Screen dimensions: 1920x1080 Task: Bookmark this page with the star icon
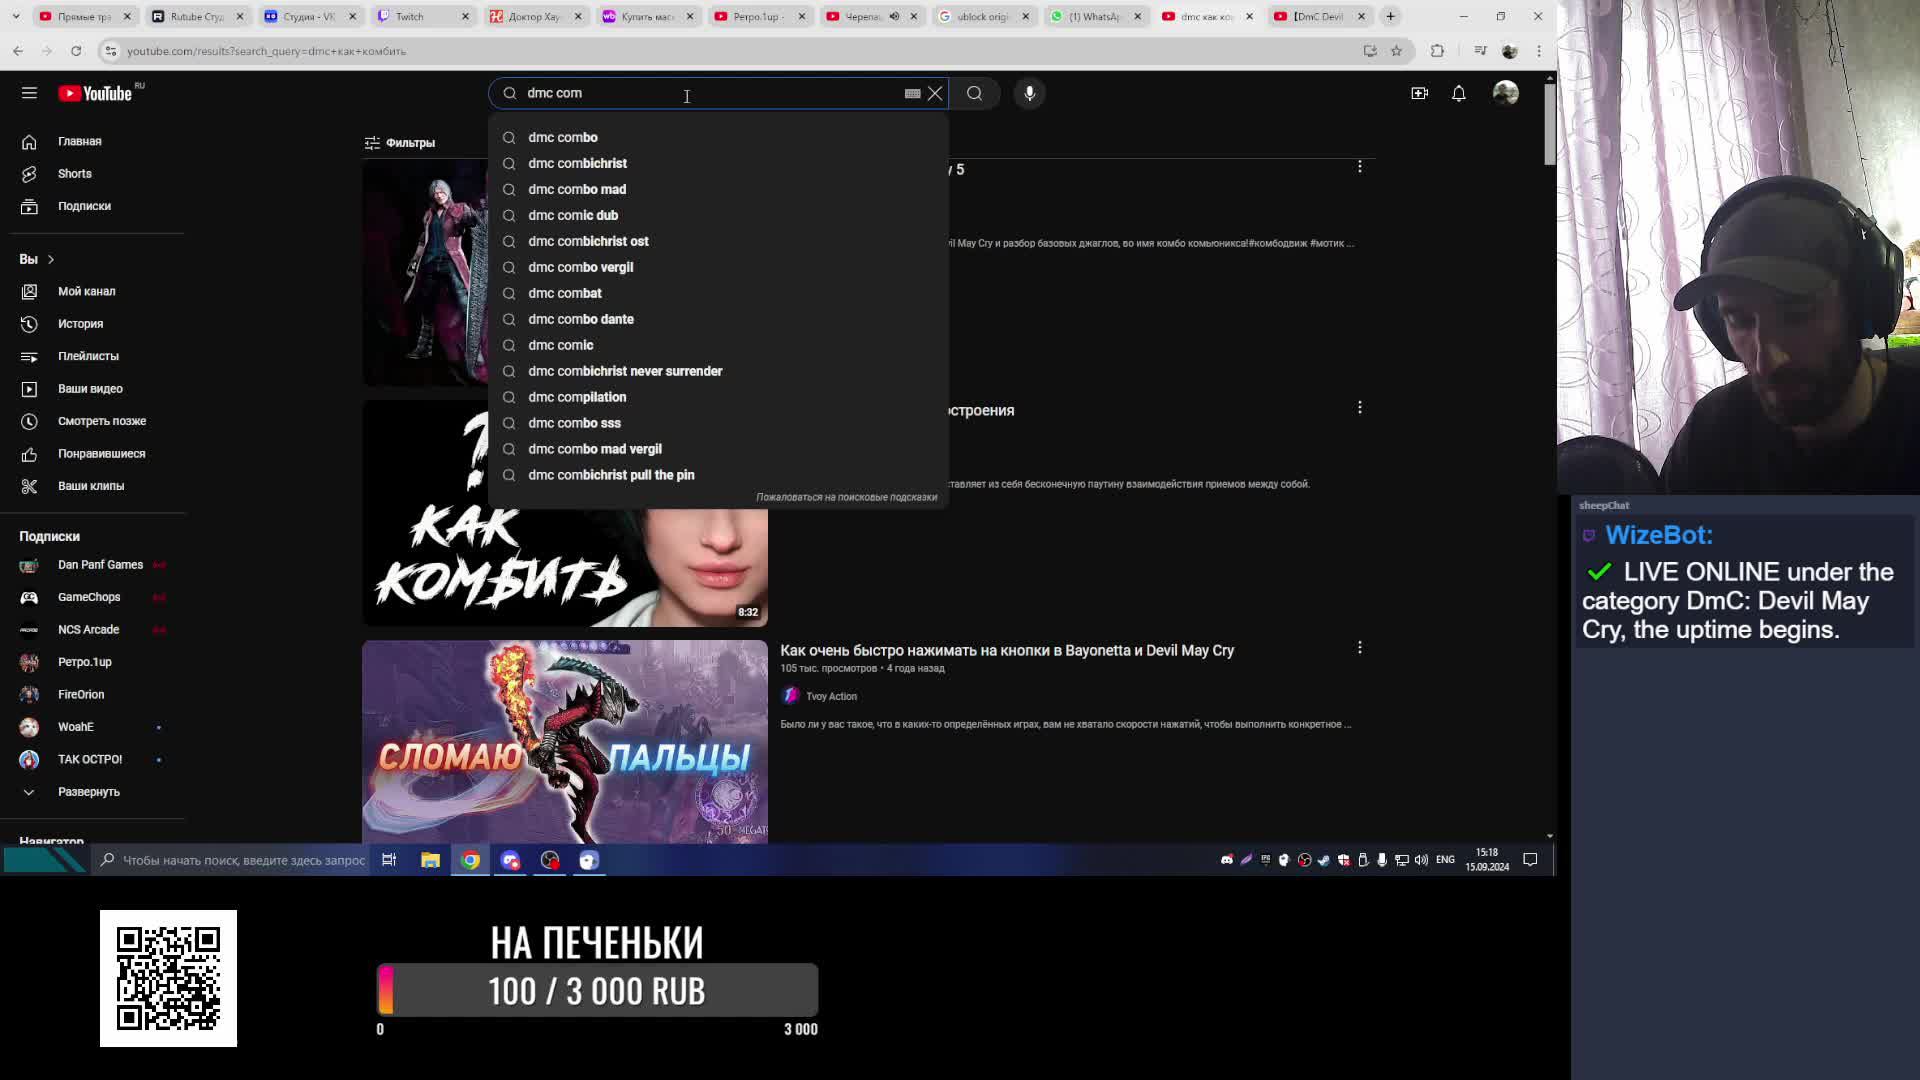1396,51
